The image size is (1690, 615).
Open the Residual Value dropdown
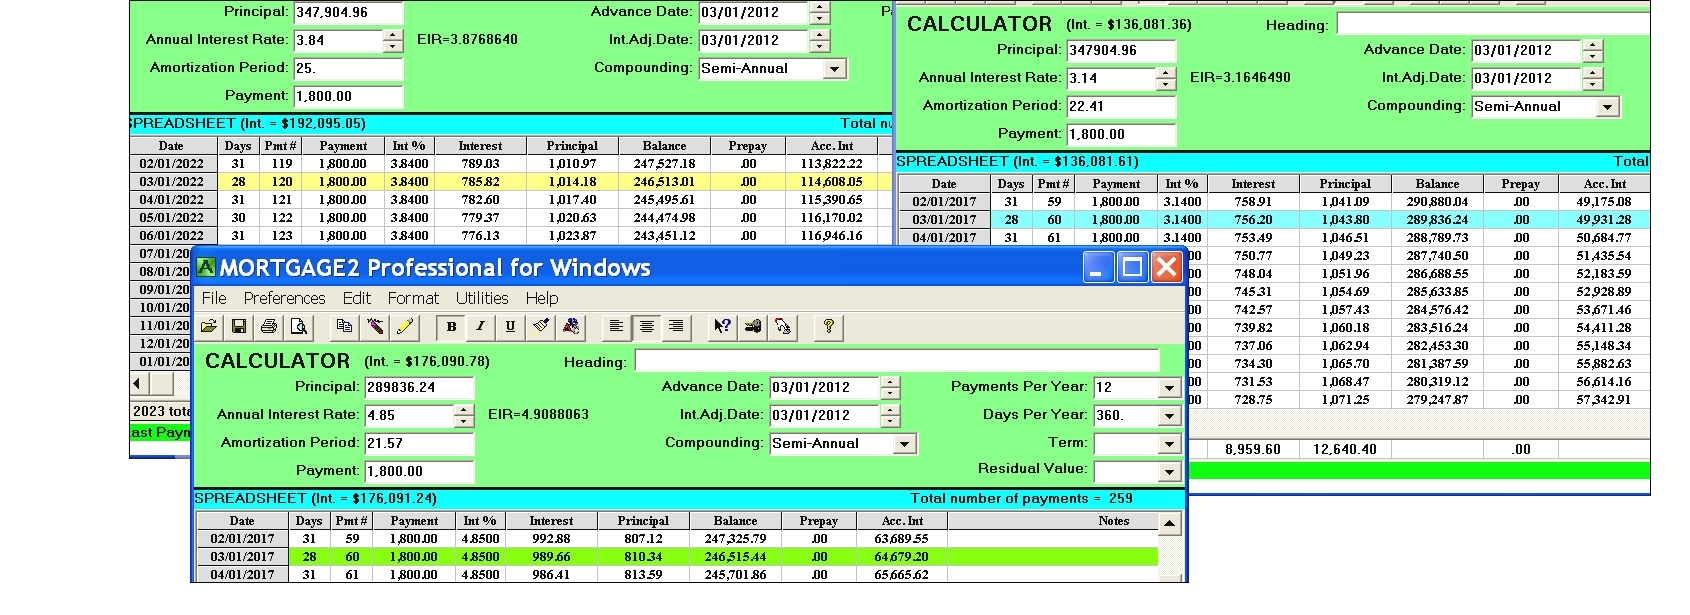click(x=1169, y=472)
